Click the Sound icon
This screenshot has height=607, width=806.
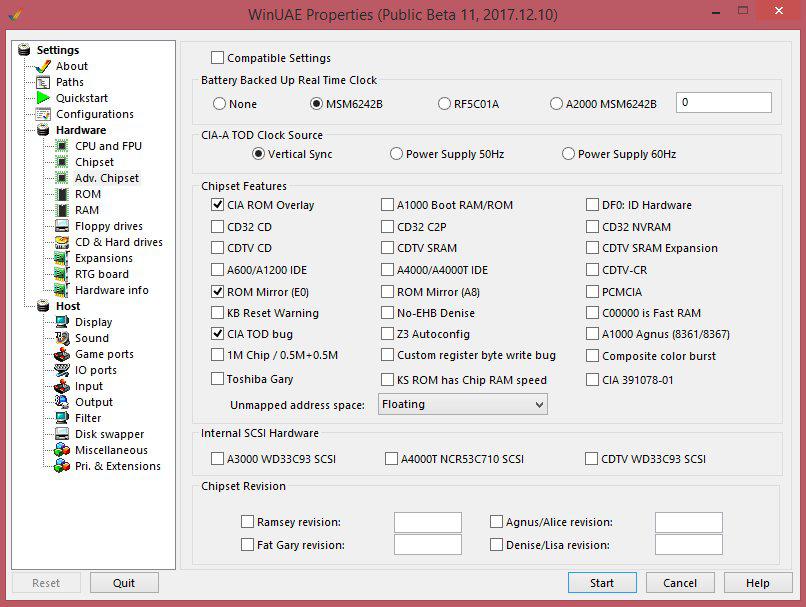tap(62, 338)
